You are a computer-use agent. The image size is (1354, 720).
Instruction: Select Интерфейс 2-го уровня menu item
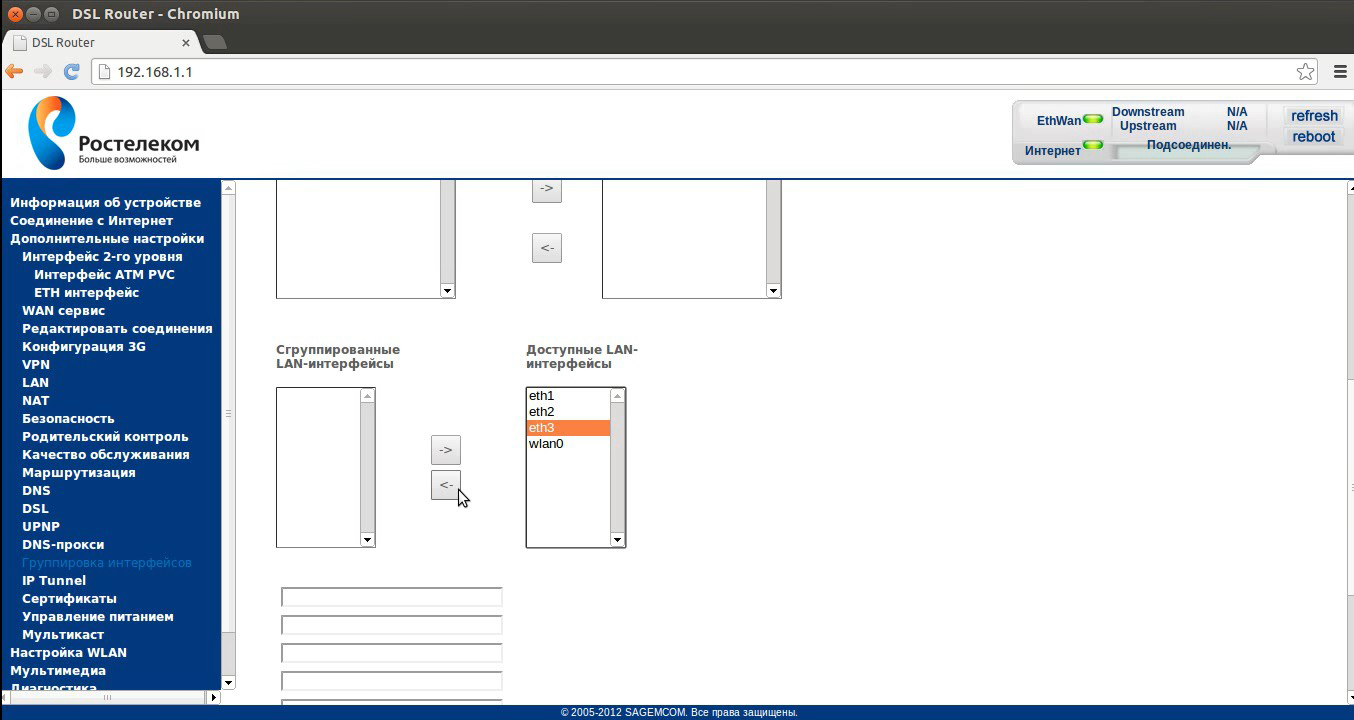click(102, 256)
